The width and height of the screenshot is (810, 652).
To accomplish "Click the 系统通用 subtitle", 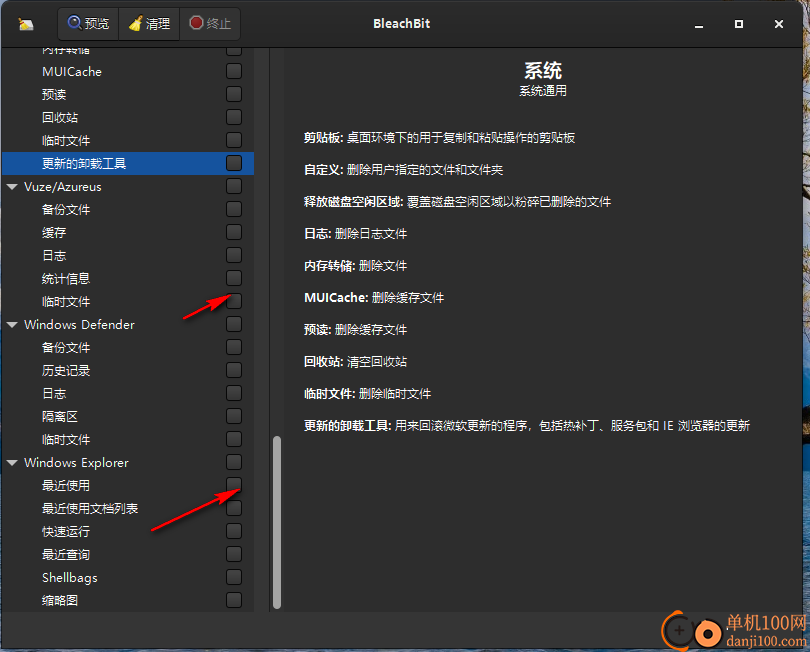I will (x=543, y=91).
